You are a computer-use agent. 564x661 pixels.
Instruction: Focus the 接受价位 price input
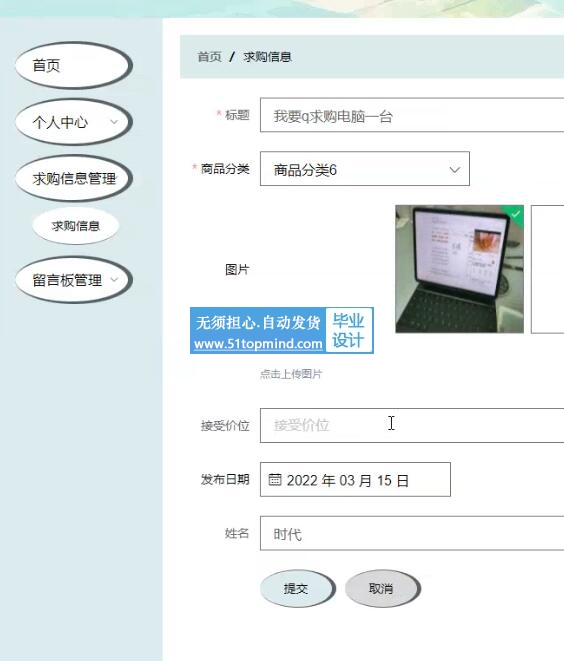tap(412, 425)
